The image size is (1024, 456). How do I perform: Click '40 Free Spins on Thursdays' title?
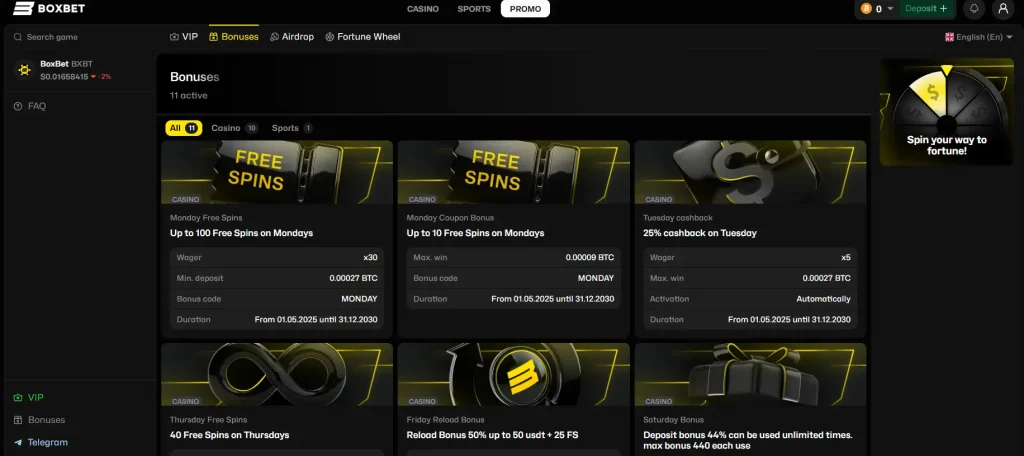tap(229, 435)
